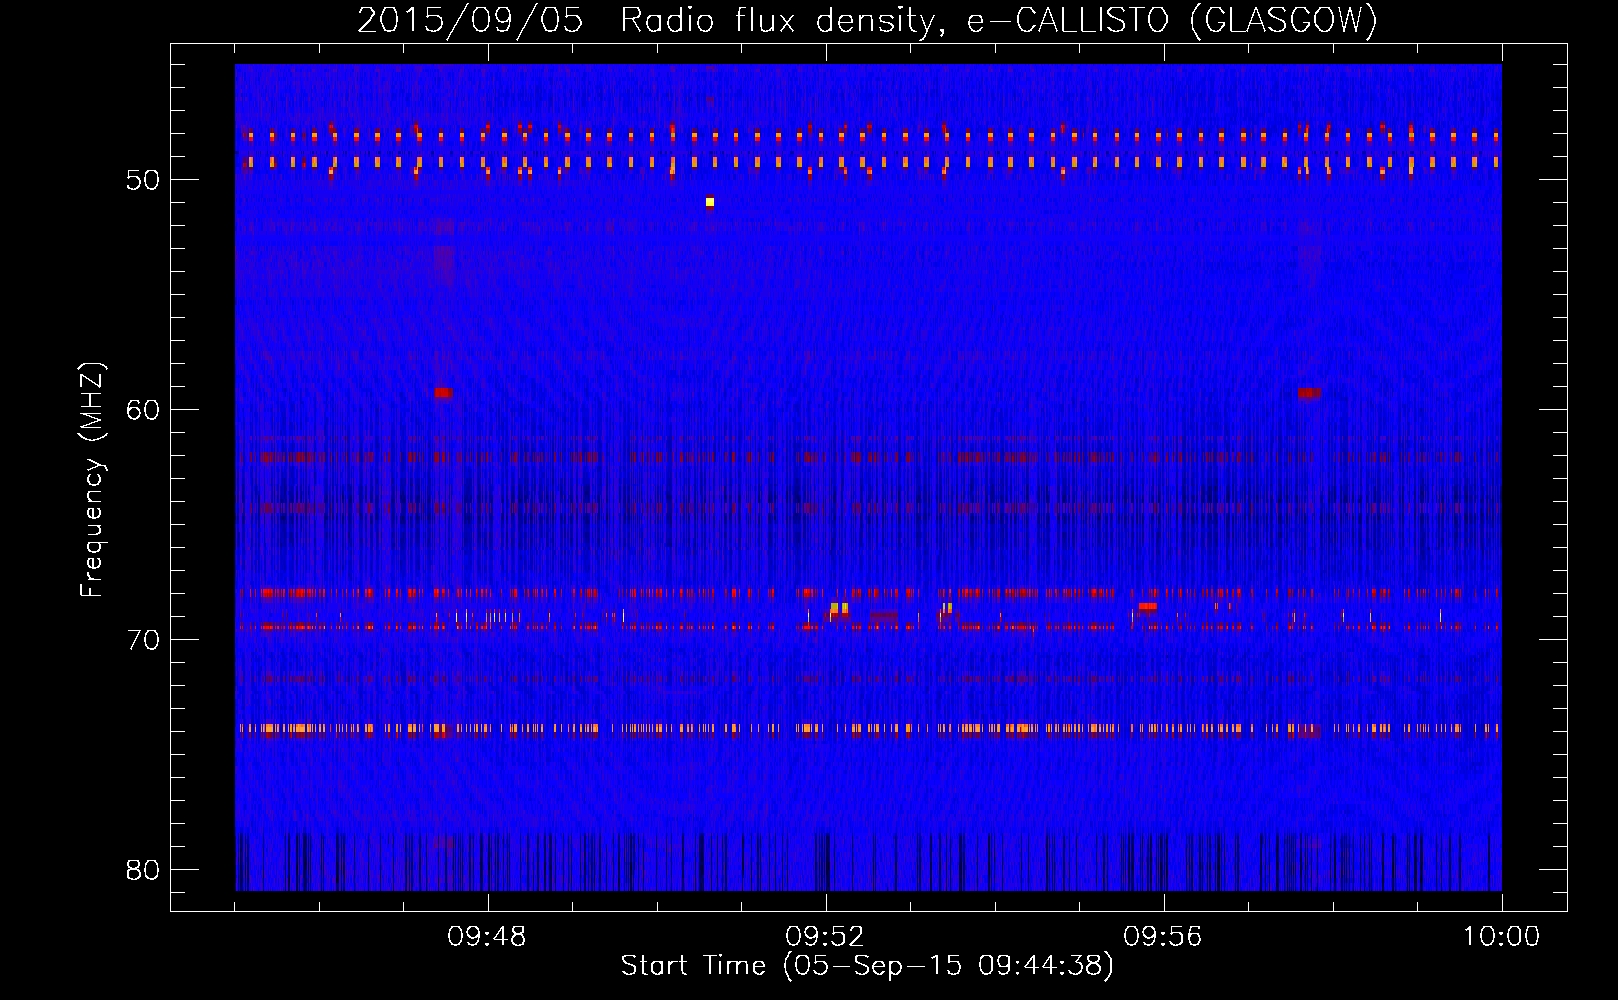Click the 10:00 time tick label
Image resolution: width=1618 pixels, height=1000 pixels.
pyautogui.click(x=1502, y=937)
